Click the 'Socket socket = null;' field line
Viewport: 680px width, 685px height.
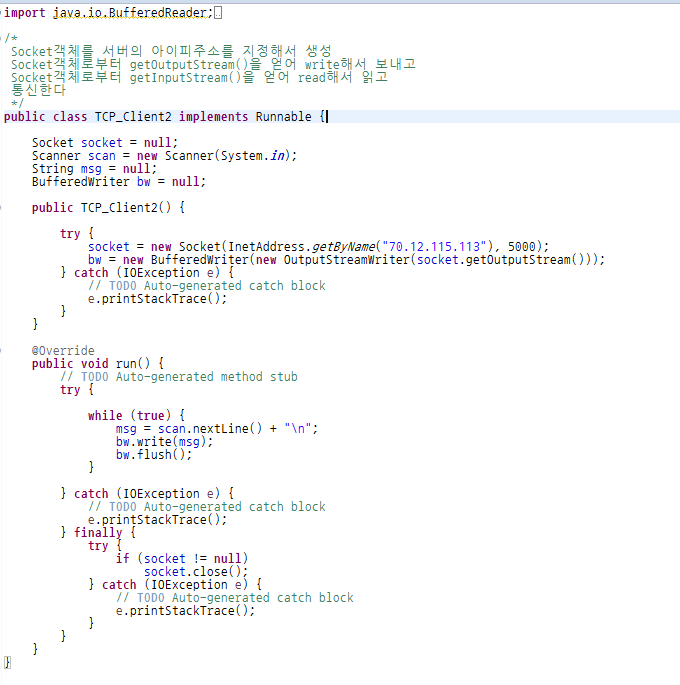pyautogui.click(x=105, y=143)
